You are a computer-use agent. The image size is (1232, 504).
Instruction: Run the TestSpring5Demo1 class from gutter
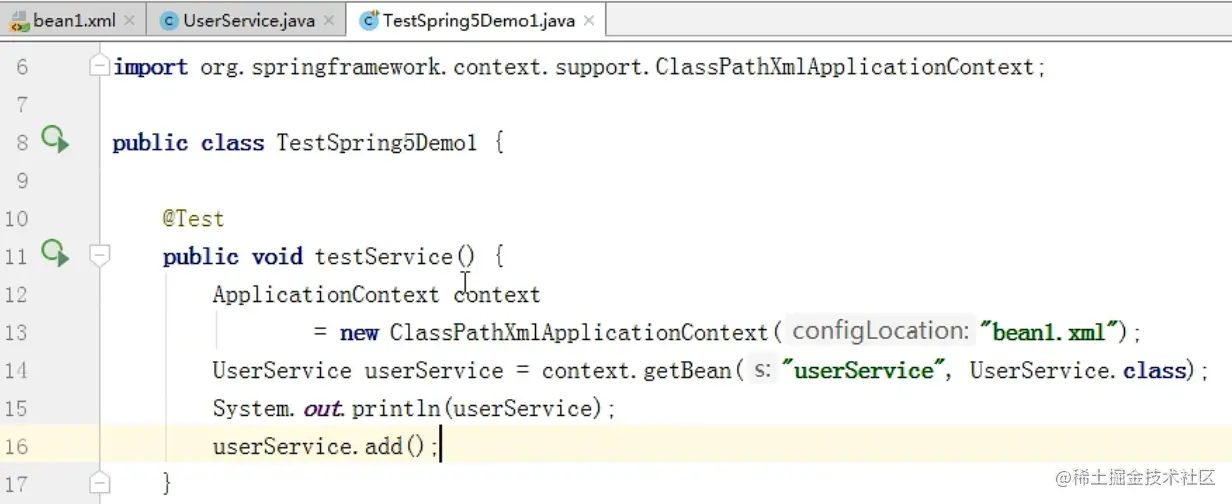pos(55,140)
